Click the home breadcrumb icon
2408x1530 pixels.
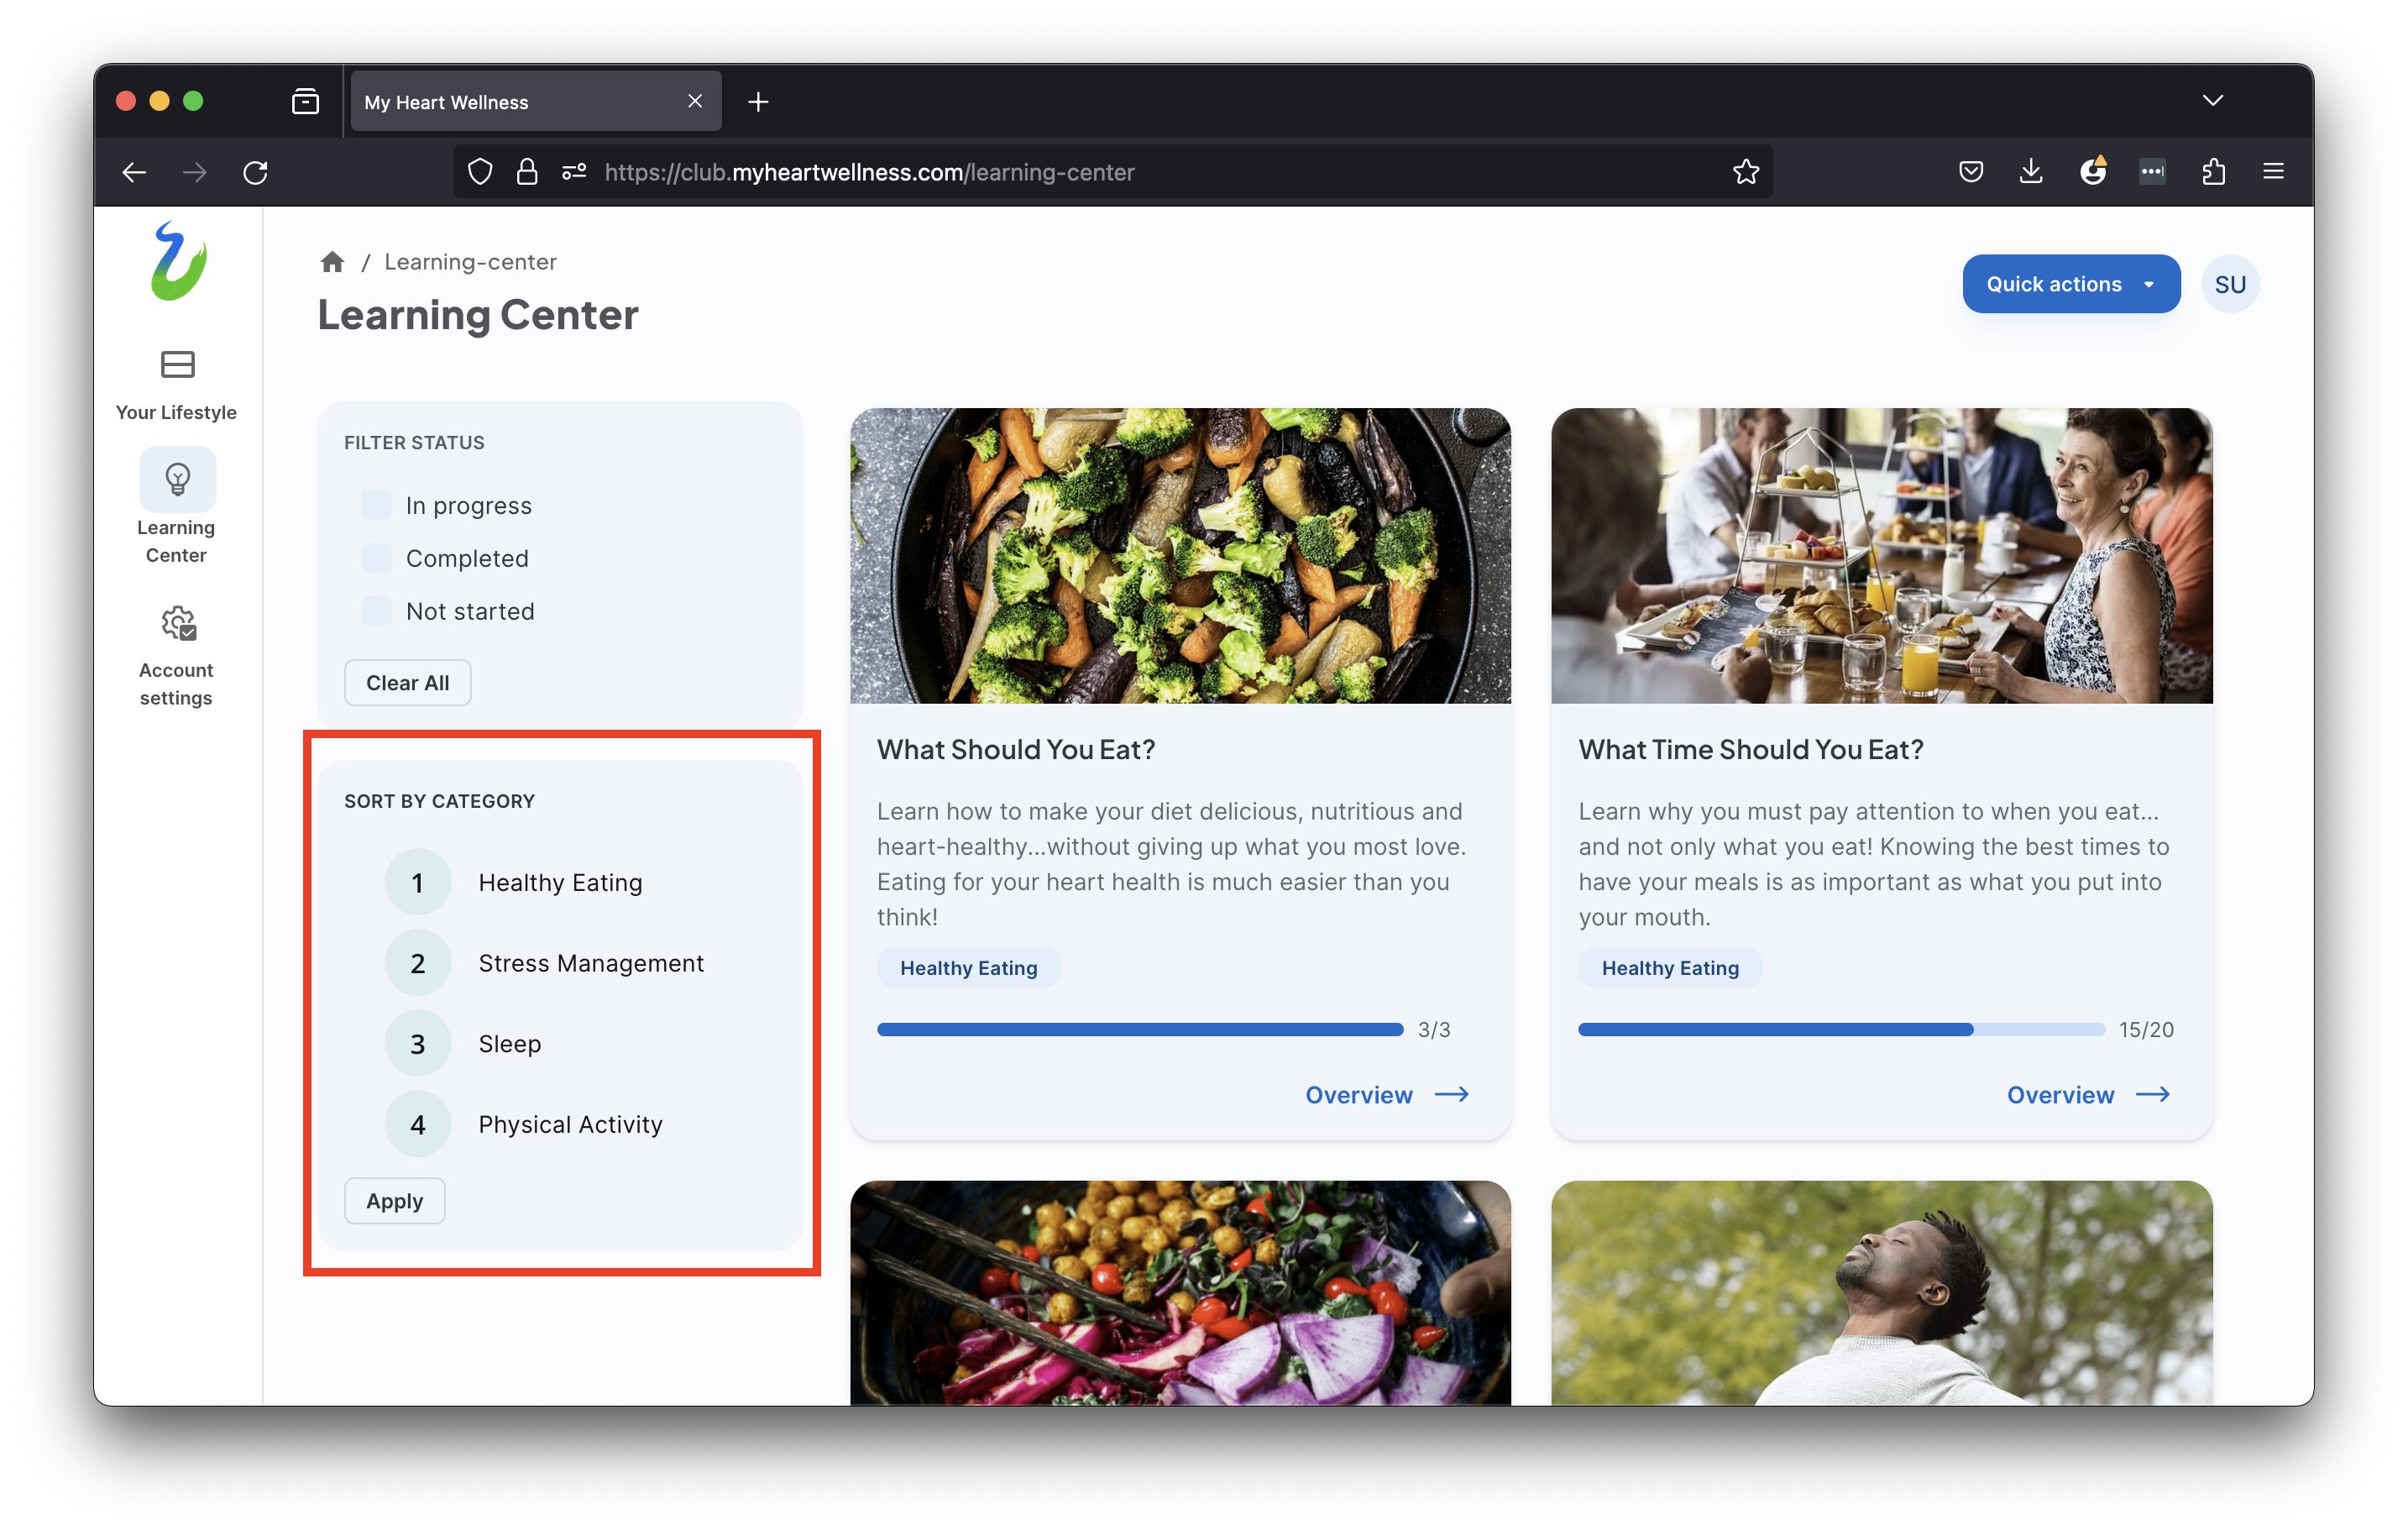click(x=332, y=262)
